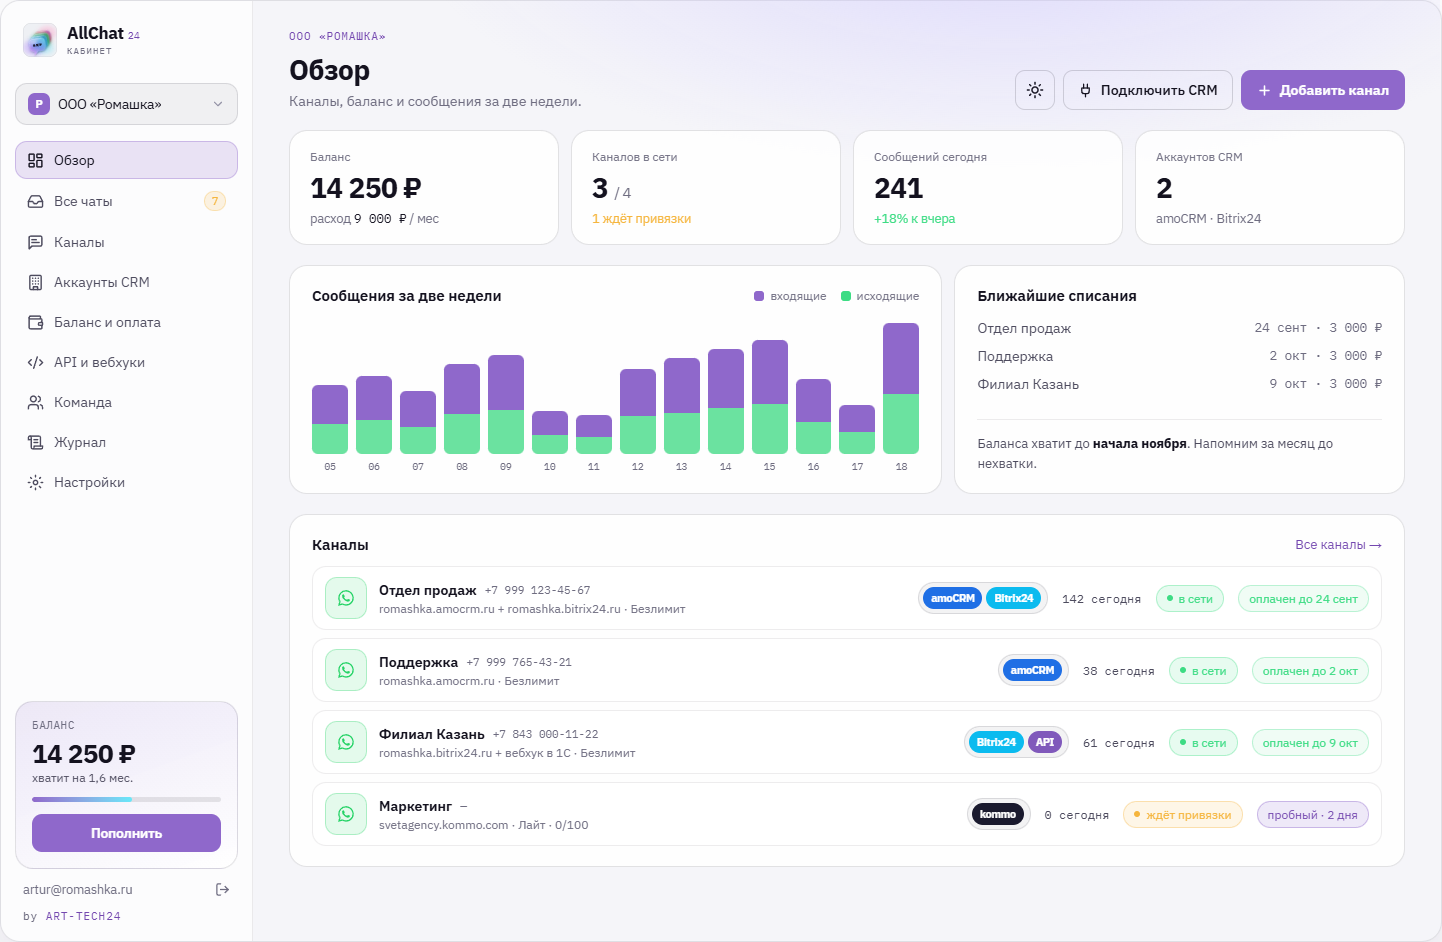Viewport: 1442px width, 942px height.
Task: Click the chart bar for day 18
Action: [x=901, y=388]
